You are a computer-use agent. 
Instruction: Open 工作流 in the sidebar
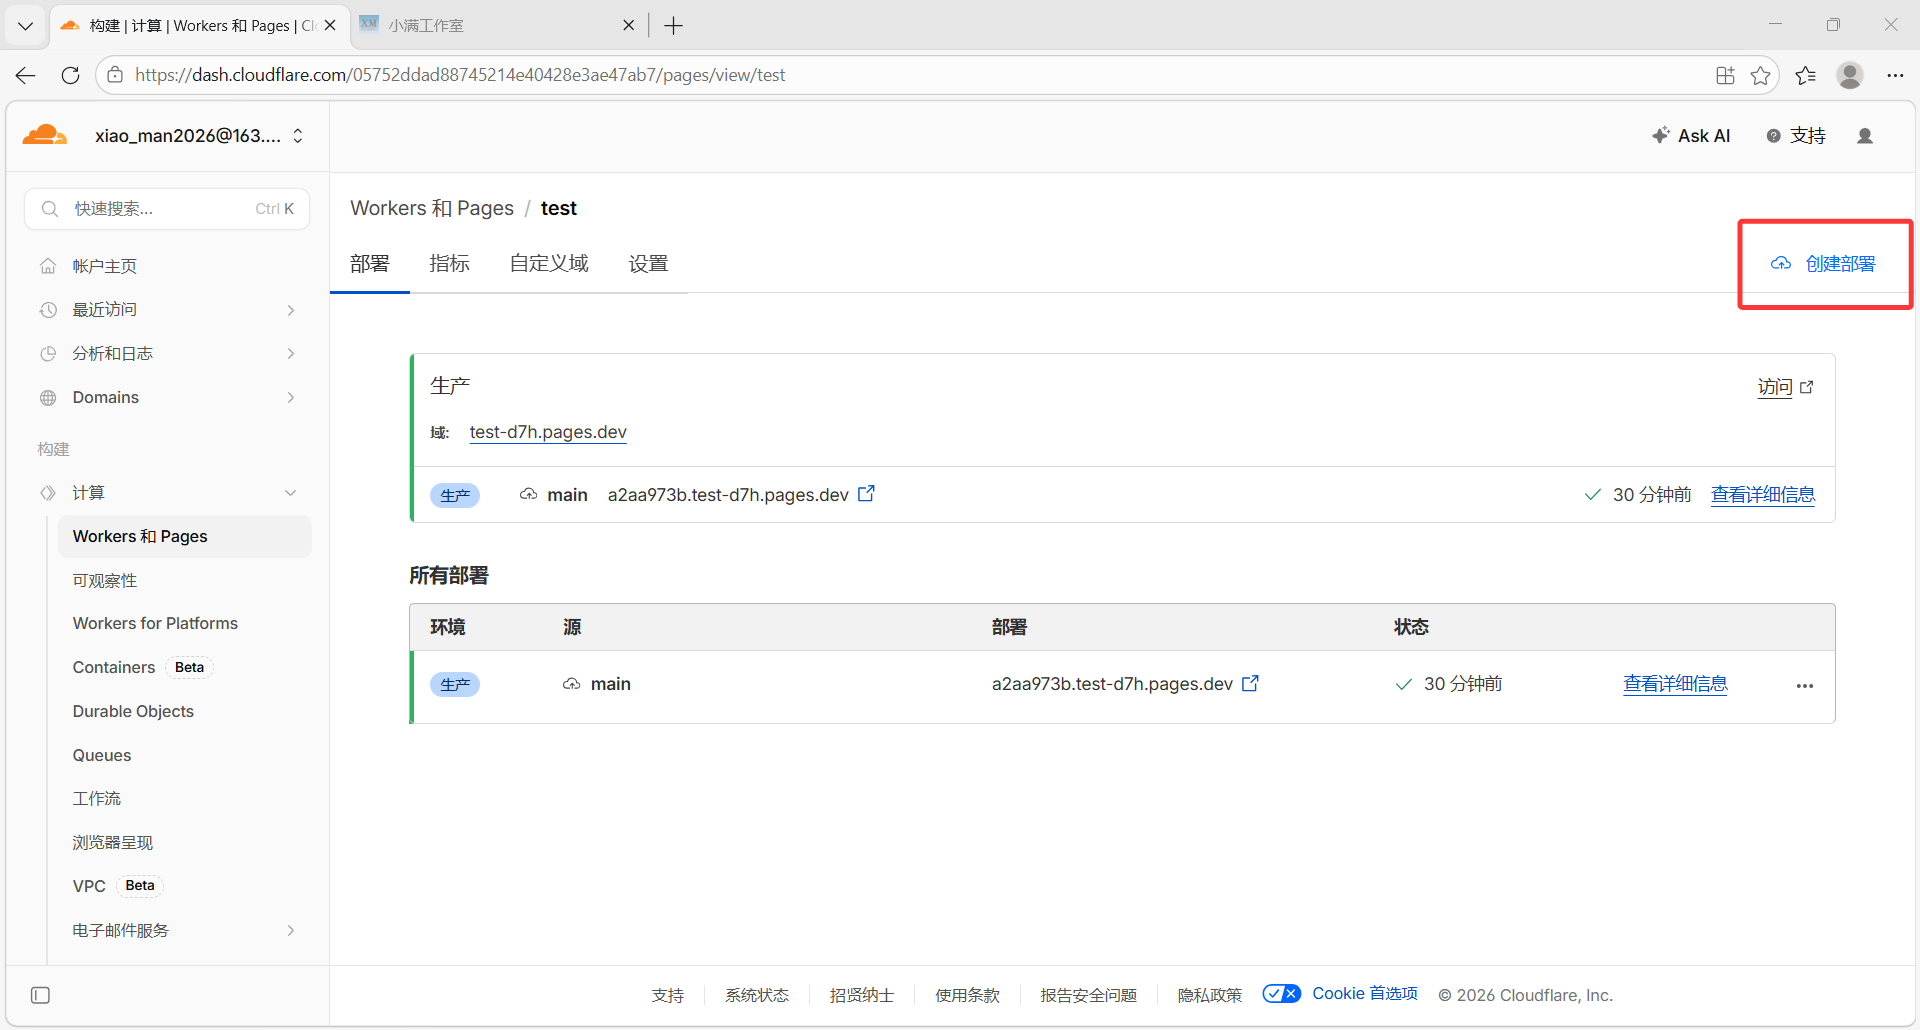pyautogui.click(x=96, y=799)
